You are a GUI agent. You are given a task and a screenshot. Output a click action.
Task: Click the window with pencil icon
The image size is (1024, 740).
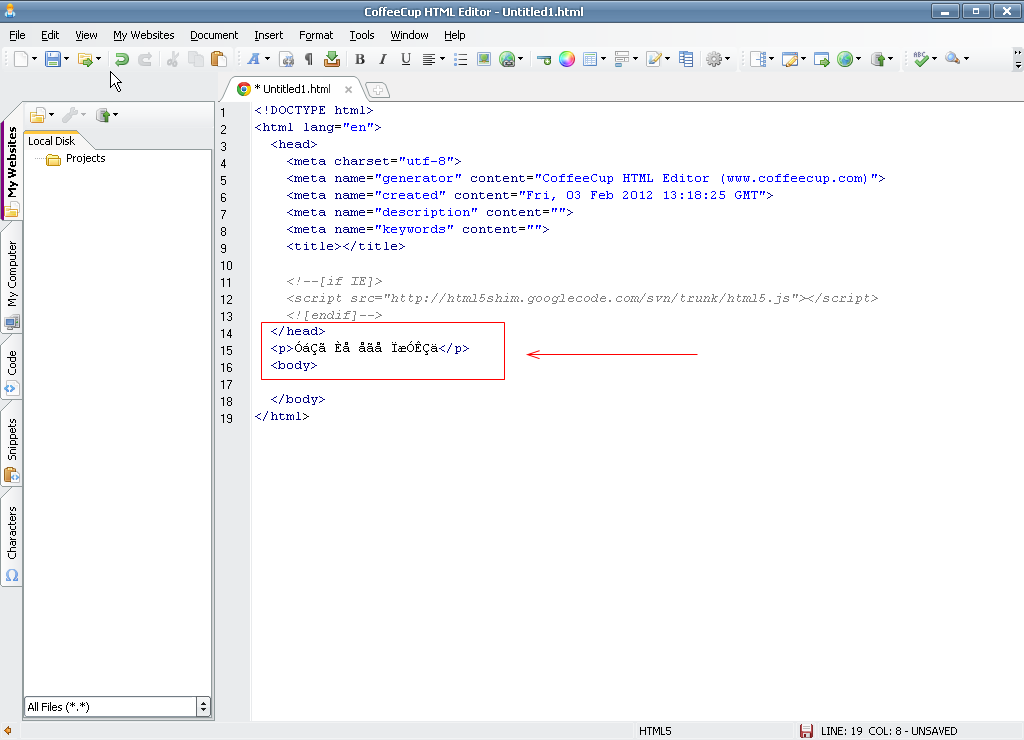coord(790,59)
